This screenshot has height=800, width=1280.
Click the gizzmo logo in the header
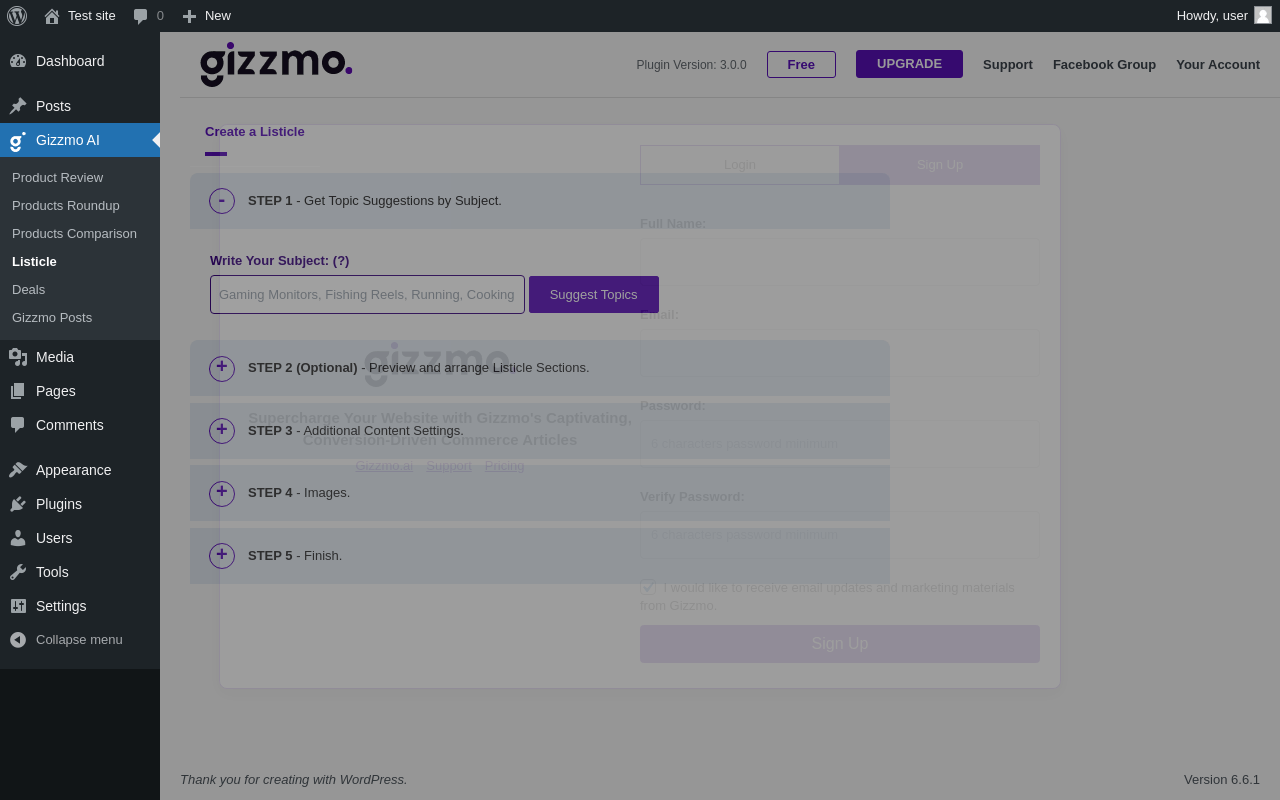276,64
